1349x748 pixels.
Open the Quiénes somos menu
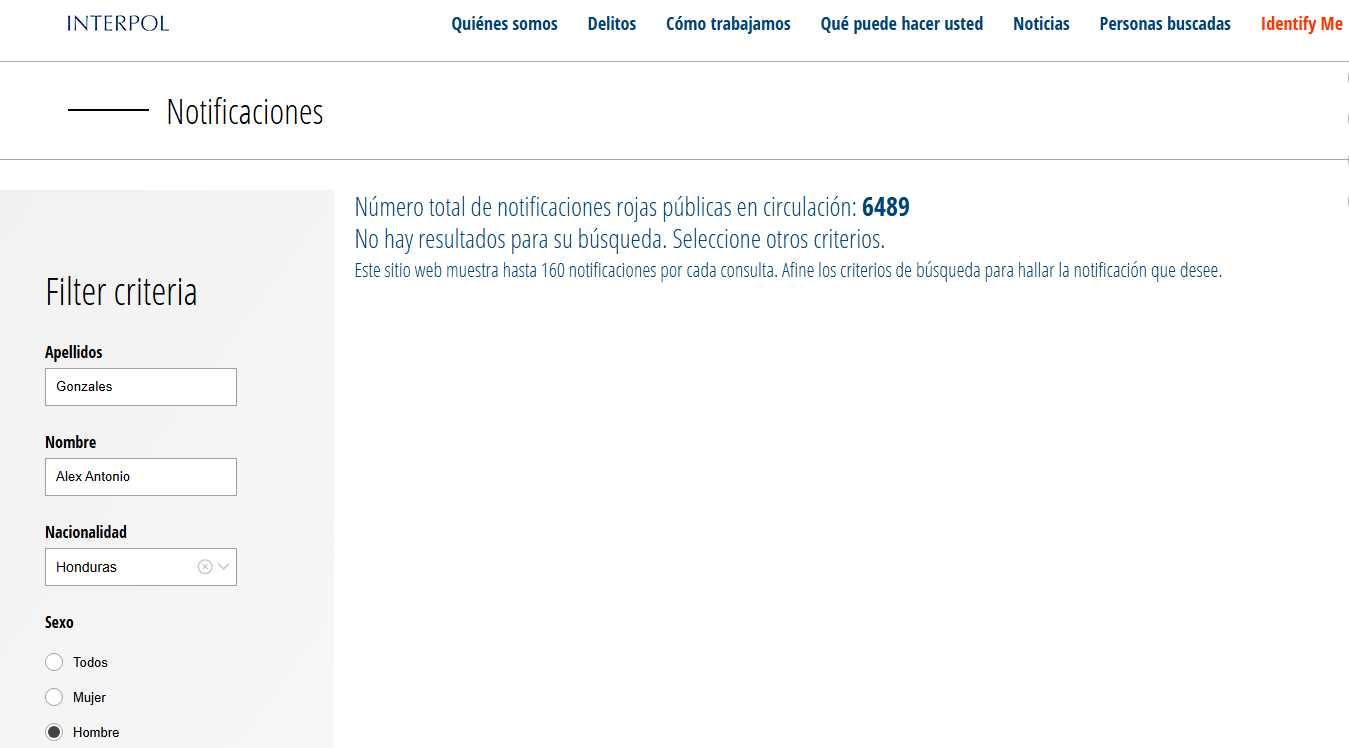coord(504,24)
